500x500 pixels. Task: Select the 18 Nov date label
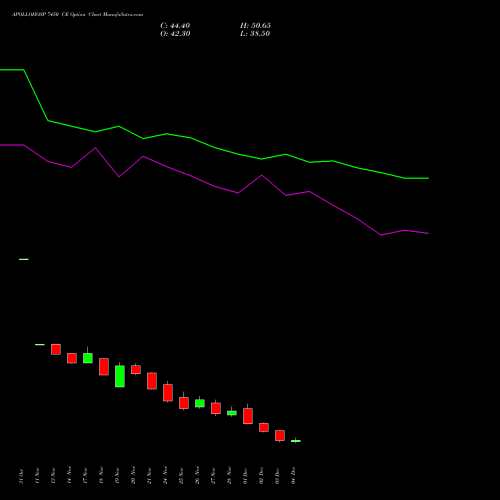101,476
